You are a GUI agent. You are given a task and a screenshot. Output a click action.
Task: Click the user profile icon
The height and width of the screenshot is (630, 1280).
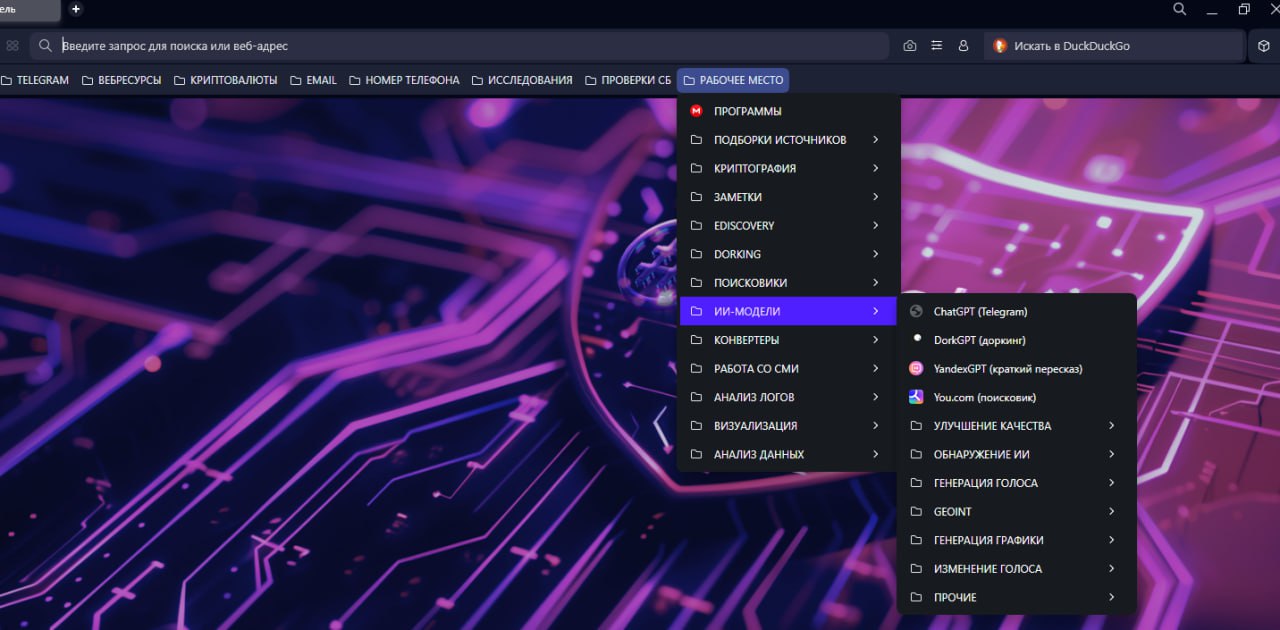click(x=963, y=46)
